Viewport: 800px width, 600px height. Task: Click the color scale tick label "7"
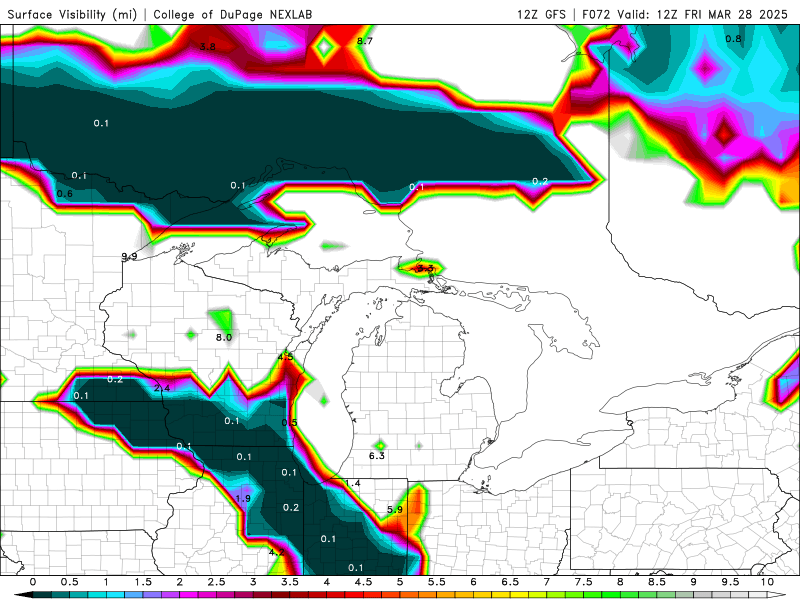coord(547,582)
